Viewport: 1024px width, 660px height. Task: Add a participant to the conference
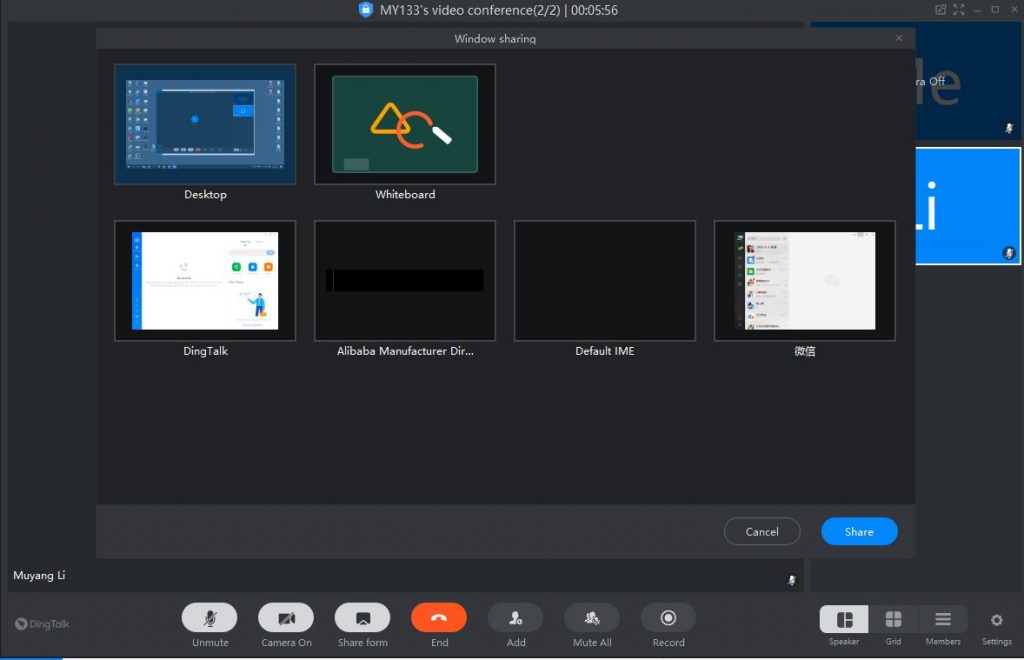point(515,618)
